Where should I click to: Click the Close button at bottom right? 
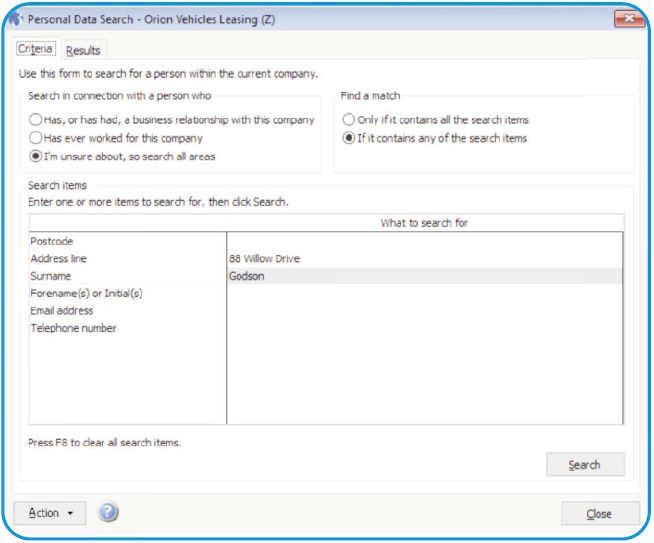(x=599, y=514)
